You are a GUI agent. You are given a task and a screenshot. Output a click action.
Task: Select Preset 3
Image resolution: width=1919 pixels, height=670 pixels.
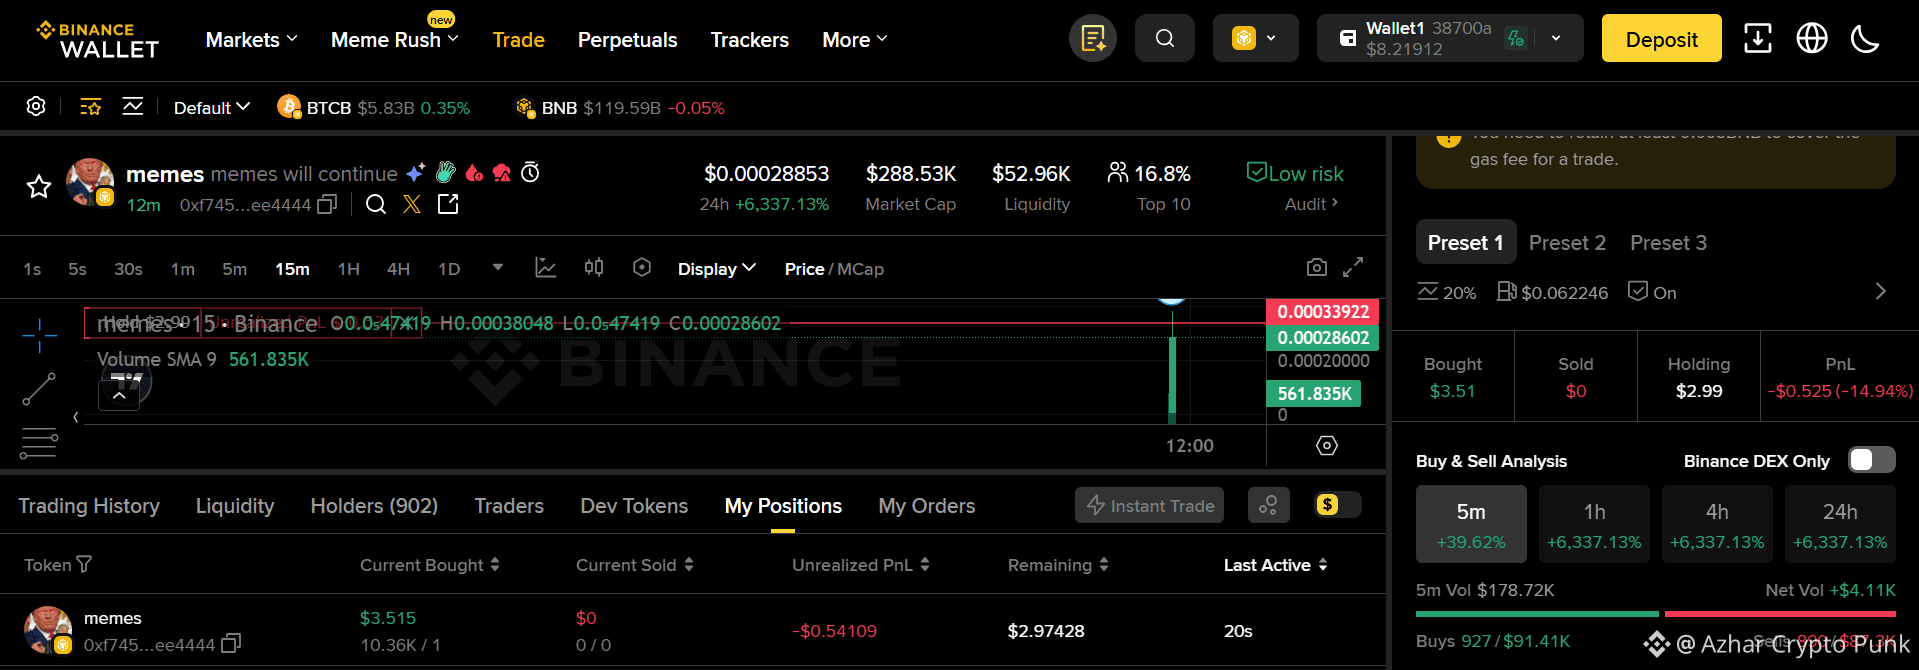tap(1668, 243)
